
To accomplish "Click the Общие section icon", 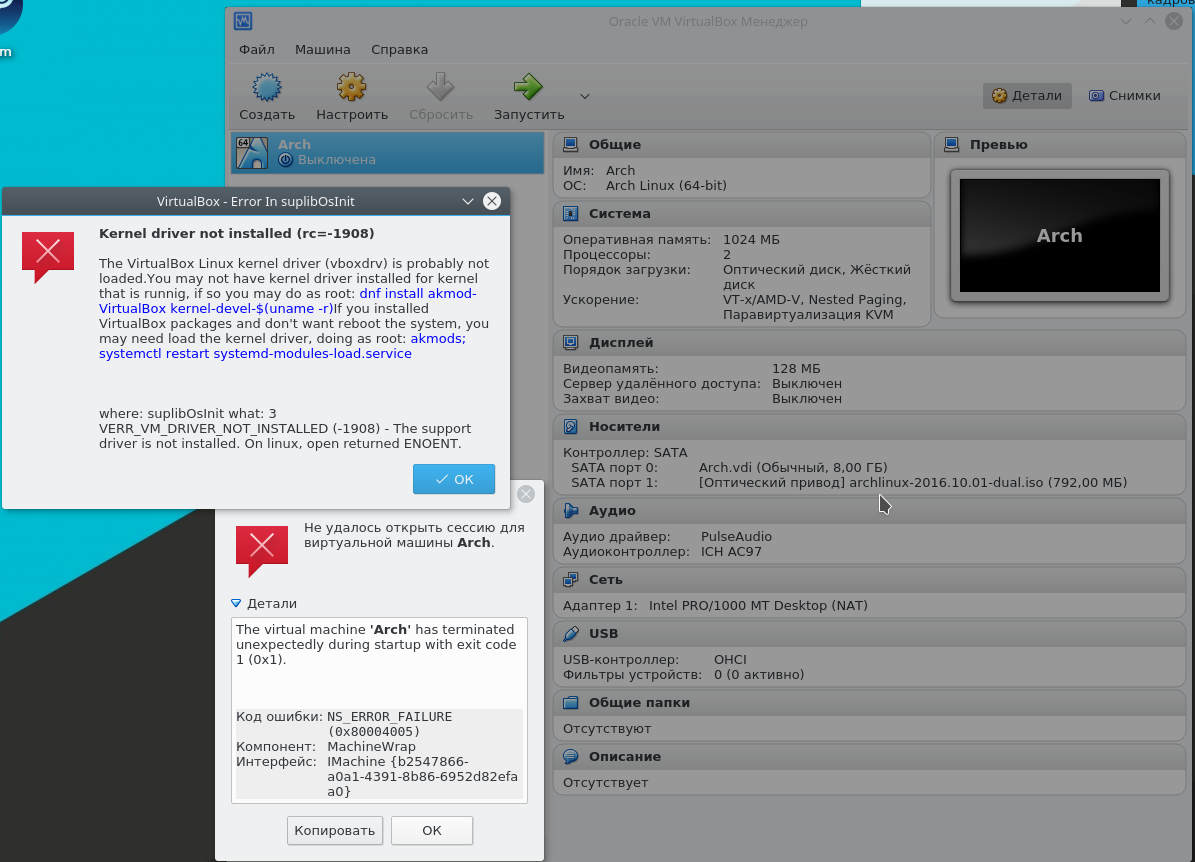I will [570, 144].
